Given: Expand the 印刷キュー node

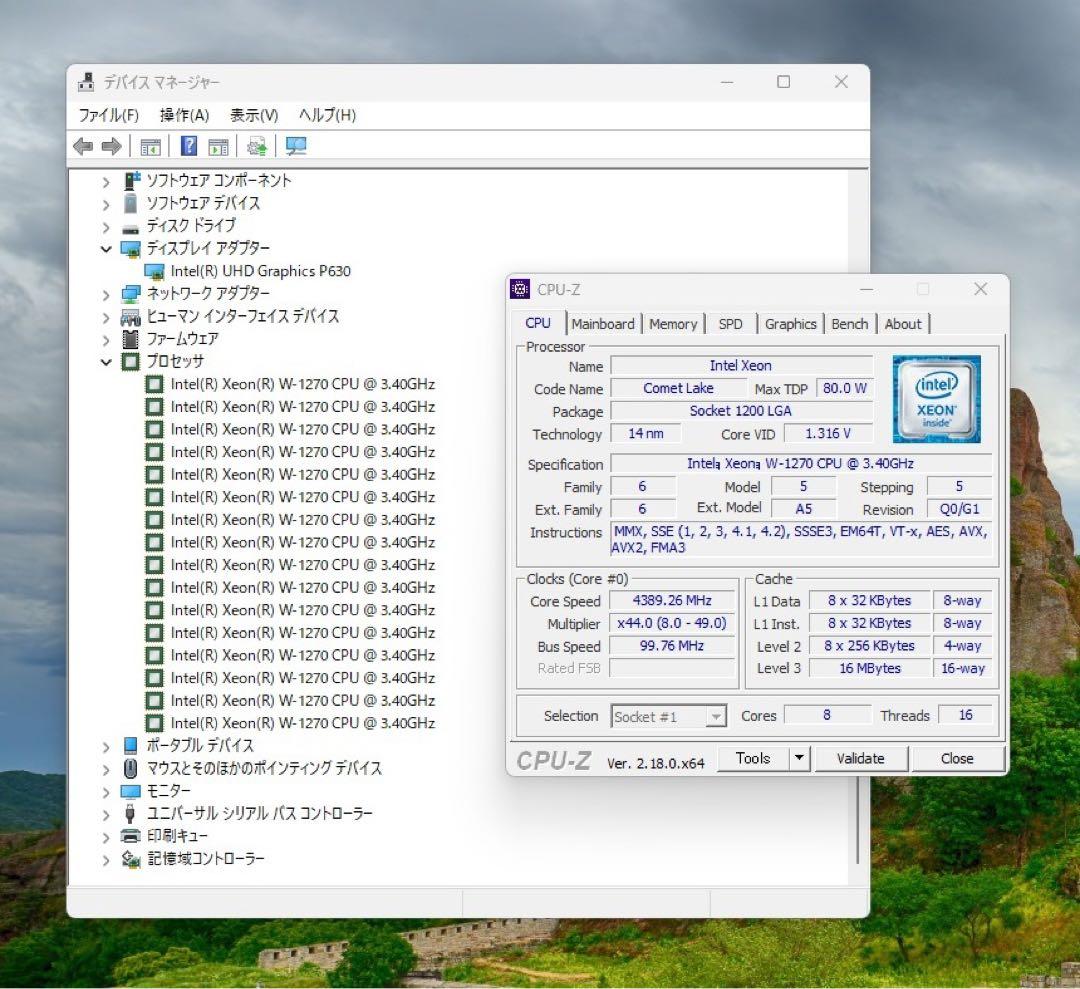Looking at the screenshot, I should (x=105, y=837).
